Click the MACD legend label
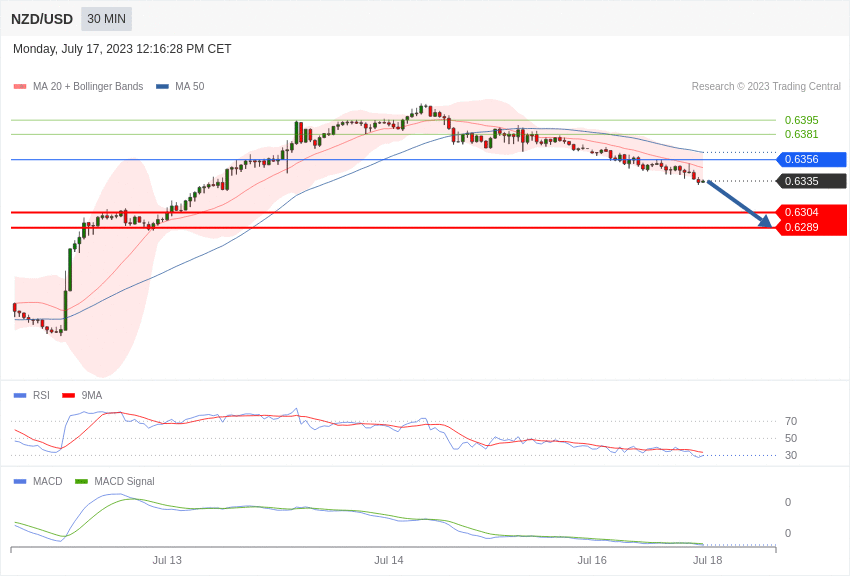This screenshot has width=850, height=576. click(x=48, y=481)
